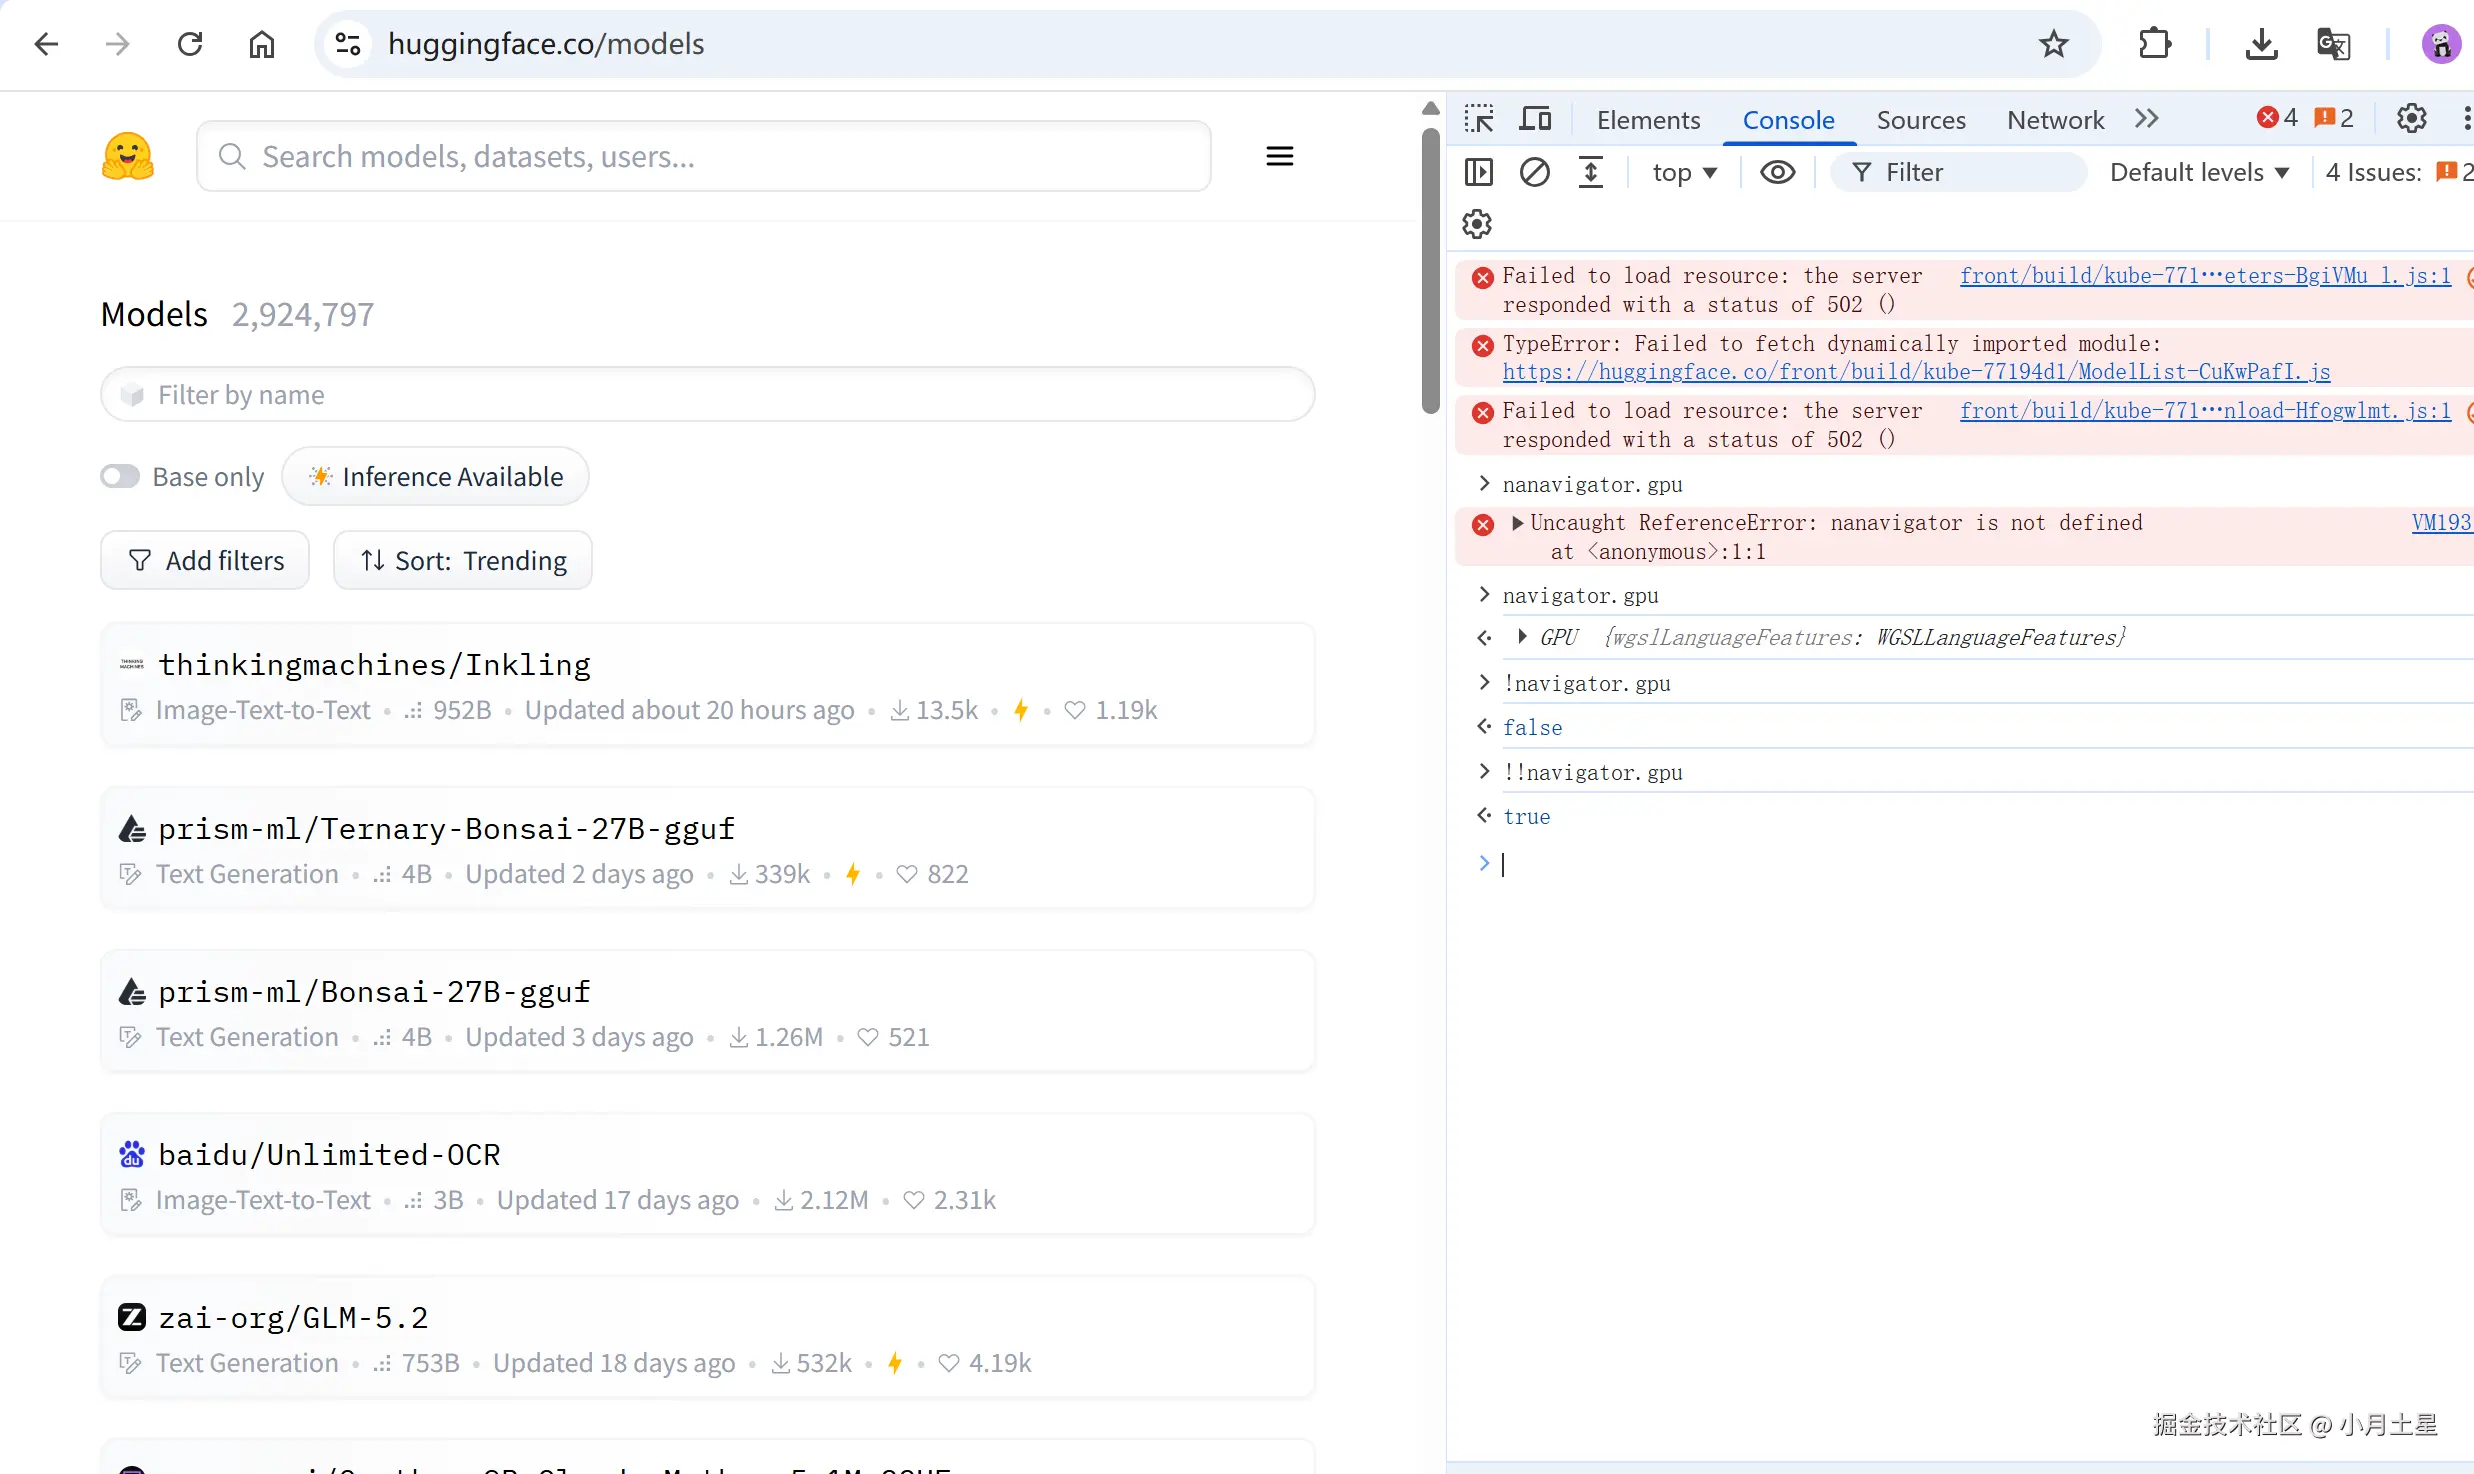
Task: Focus the console Filter input
Action: tap(1958, 172)
